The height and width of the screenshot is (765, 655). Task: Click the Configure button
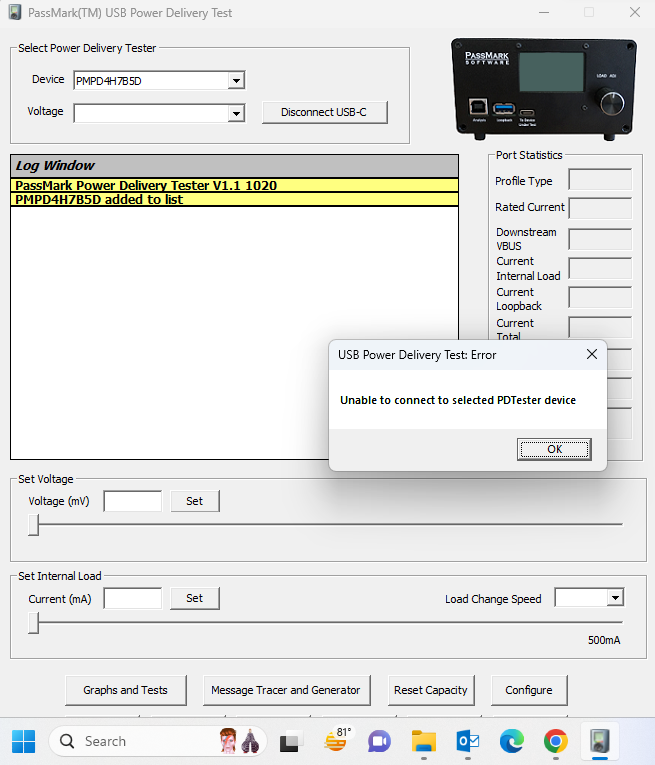529,690
